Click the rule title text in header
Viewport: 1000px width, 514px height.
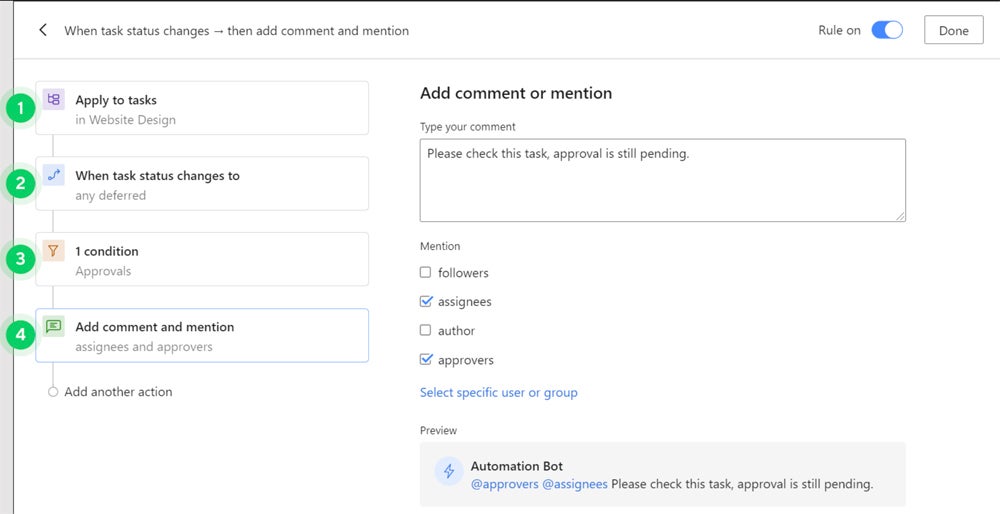click(x=237, y=31)
